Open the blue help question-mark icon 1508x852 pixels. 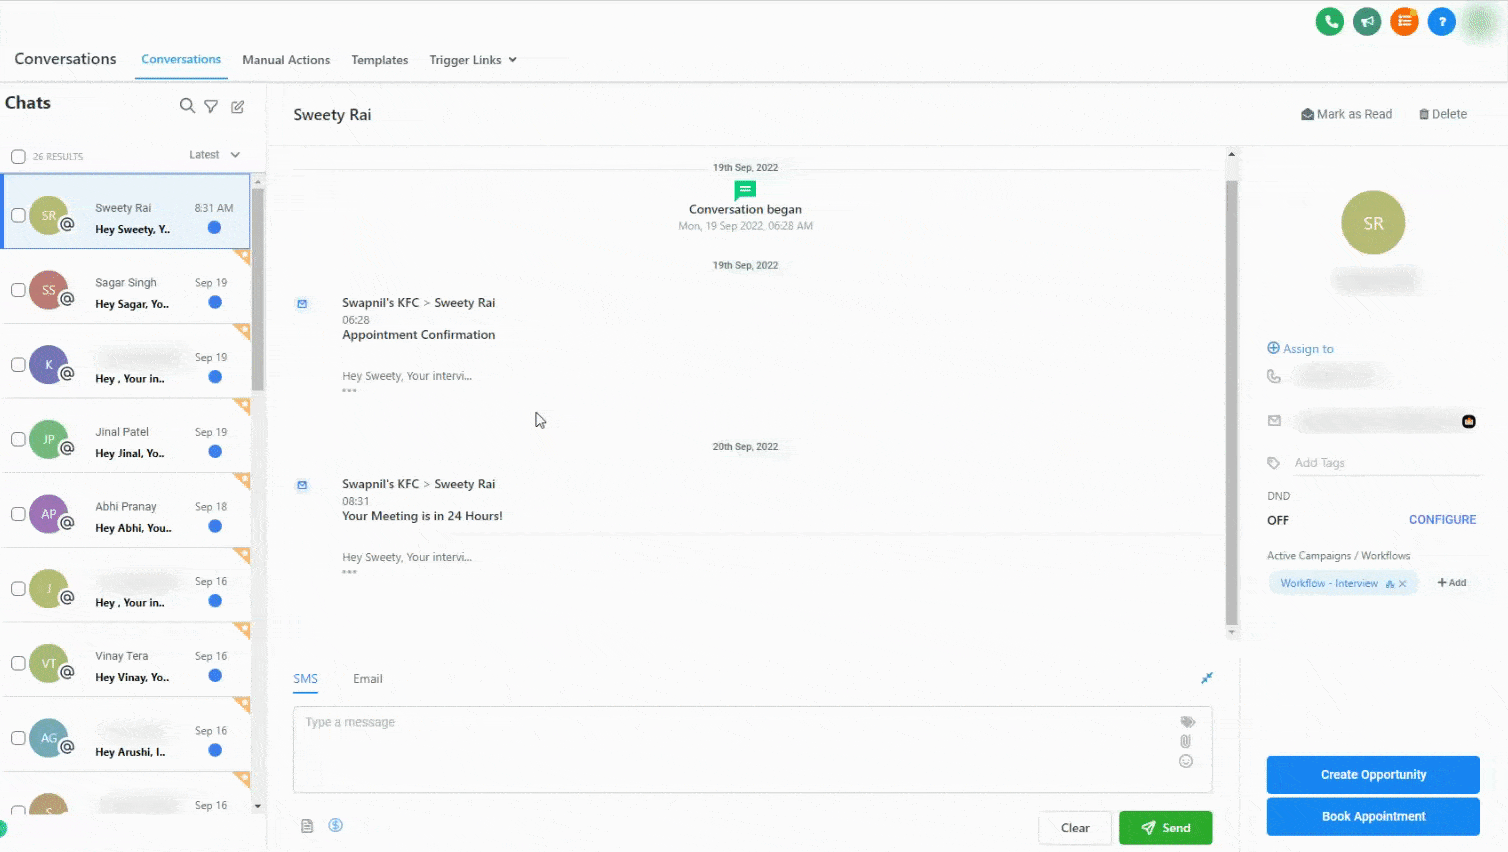(1441, 21)
